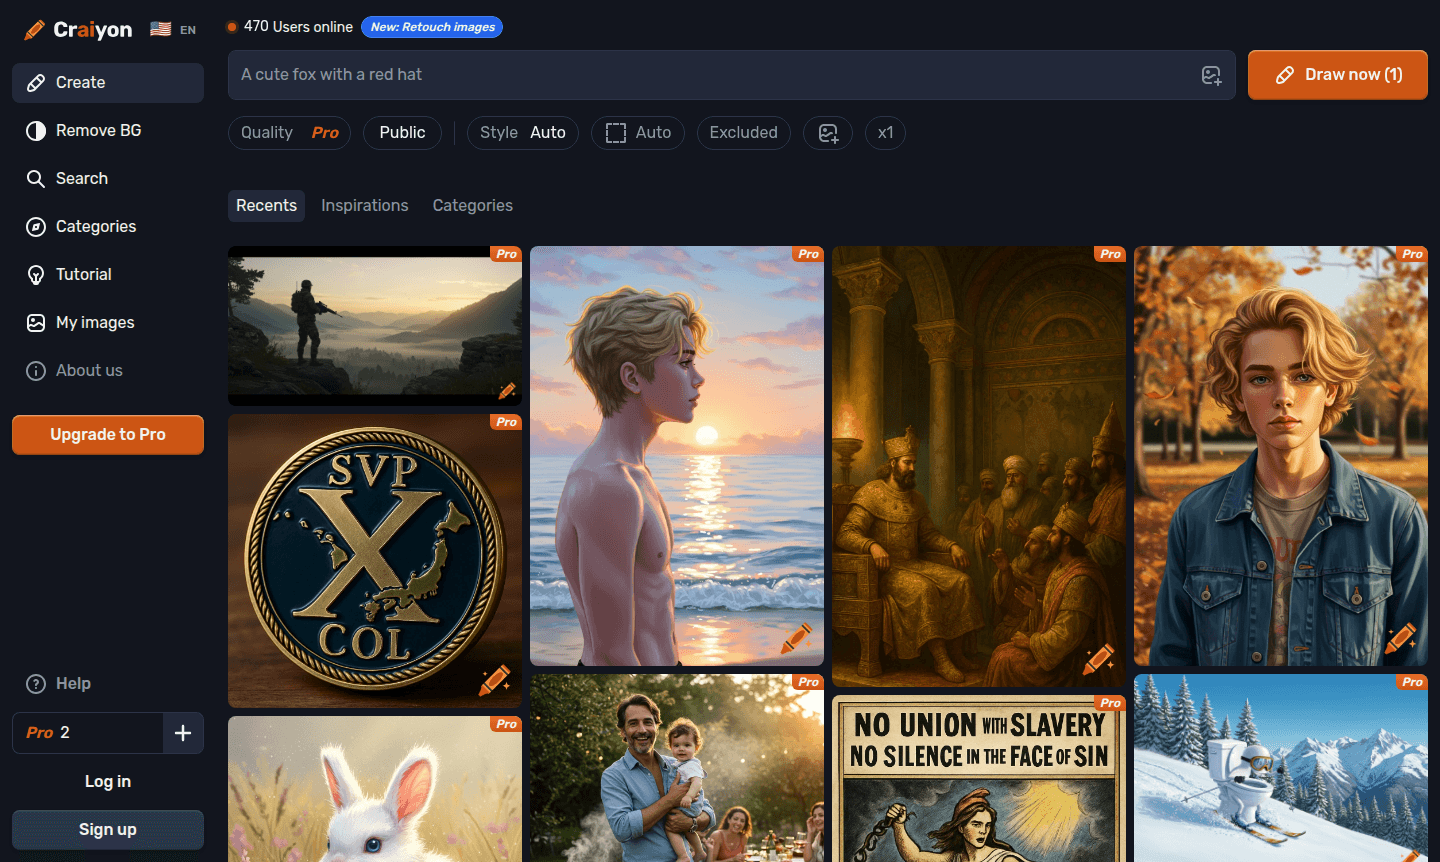Click the remix pencil icon on SVP coin image

(495, 680)
